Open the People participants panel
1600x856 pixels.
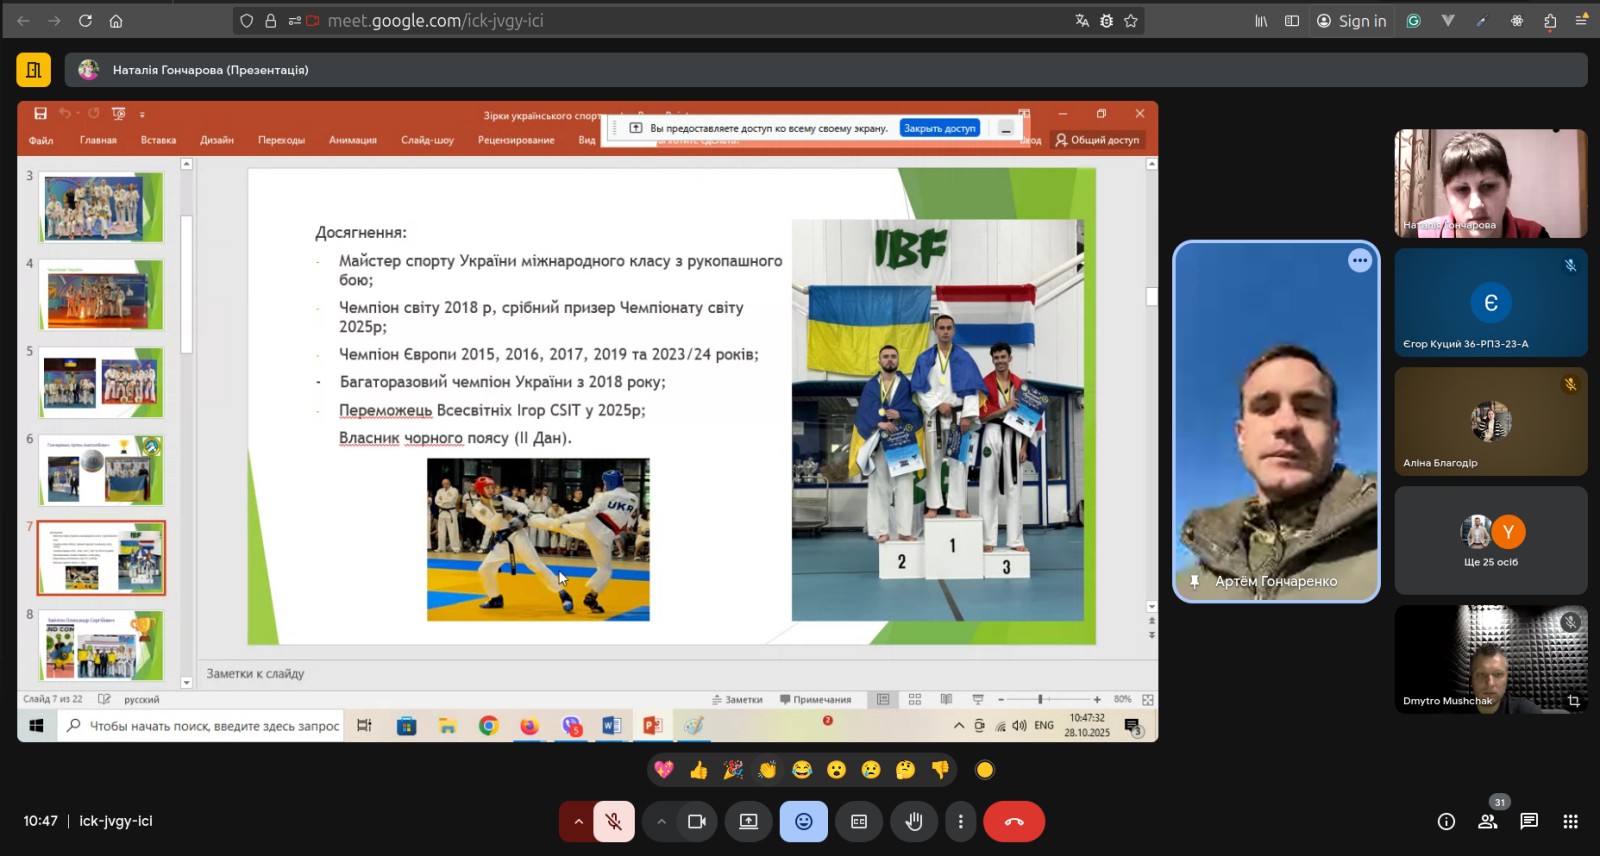coord(1488,821)
